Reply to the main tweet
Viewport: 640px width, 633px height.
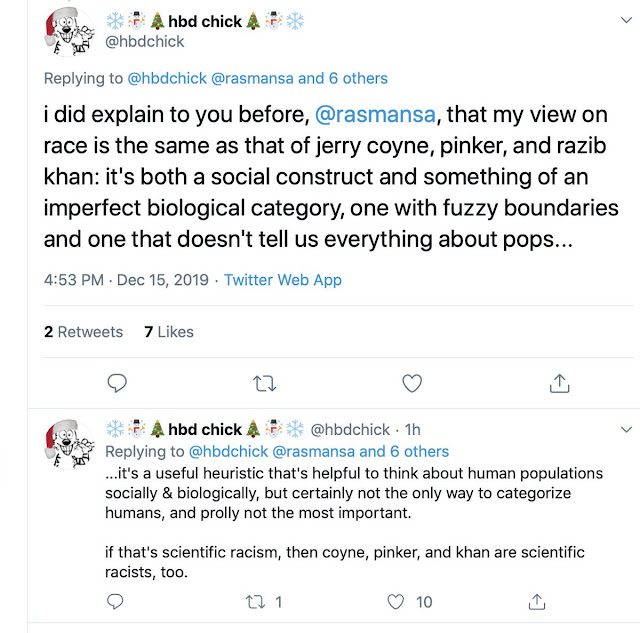(117, 382)
